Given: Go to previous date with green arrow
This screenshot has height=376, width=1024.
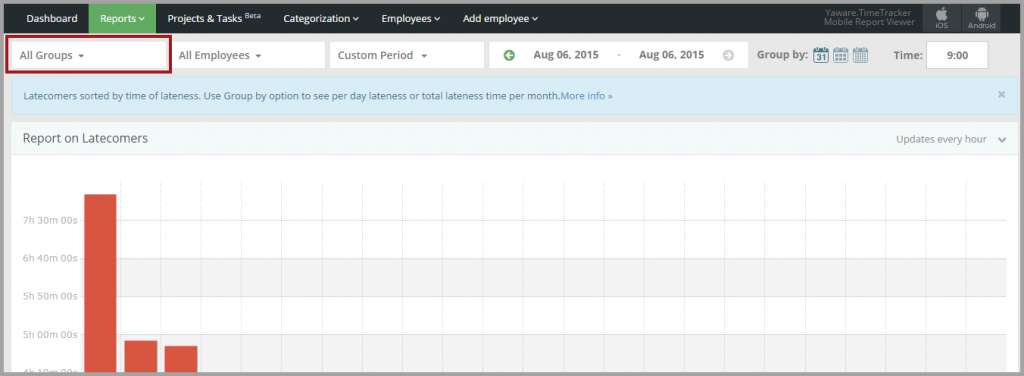Looking at the screenshot, I should pos(509,55).
